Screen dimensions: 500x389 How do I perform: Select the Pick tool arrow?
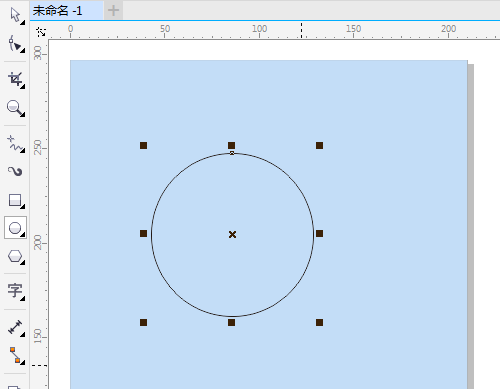[15, 15]
